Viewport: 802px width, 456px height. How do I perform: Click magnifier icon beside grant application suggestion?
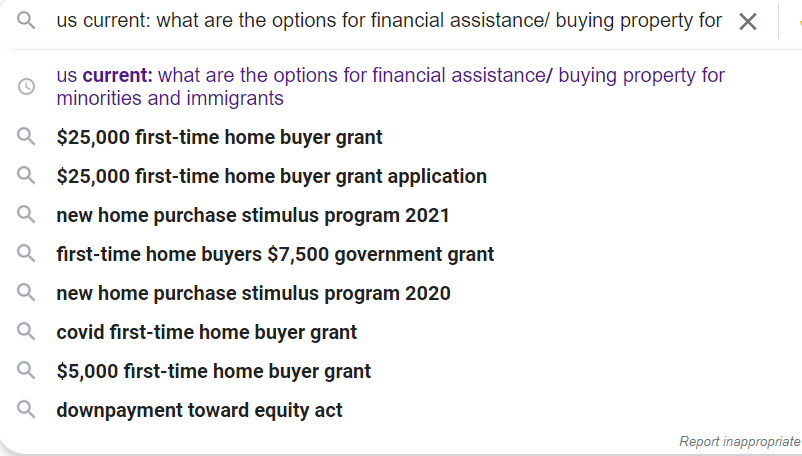[26, 176]
